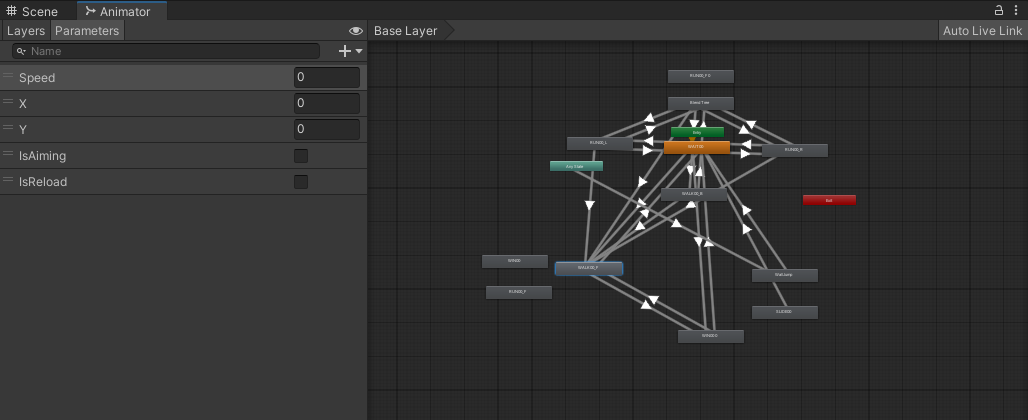This screenshot has width=1028, height=420.
Task: Select the WALK00_B state node
Action: coord(693,195)
